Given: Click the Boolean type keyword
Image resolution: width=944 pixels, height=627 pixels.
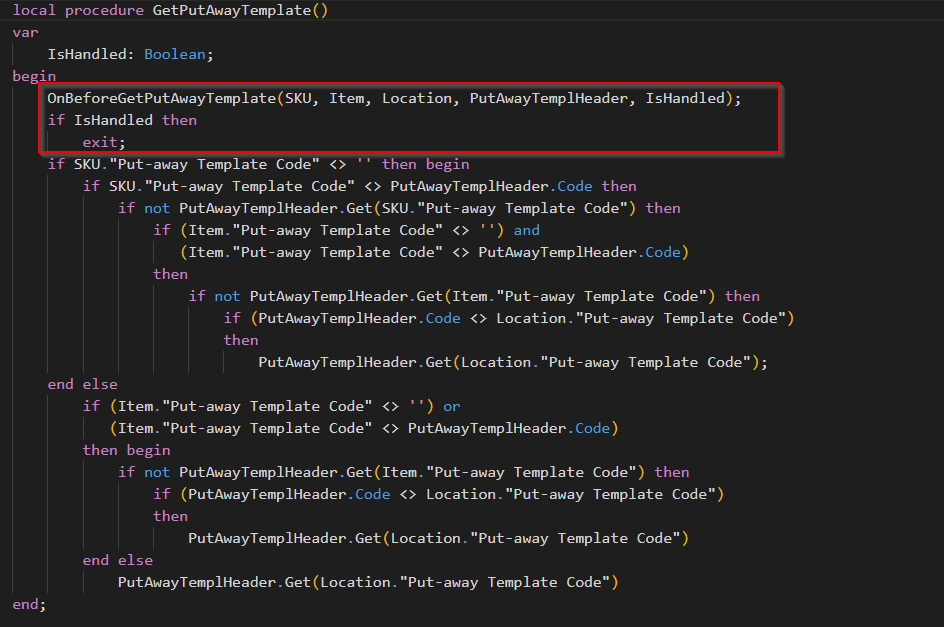Looking at the screenshot, I should pos(174,54).
